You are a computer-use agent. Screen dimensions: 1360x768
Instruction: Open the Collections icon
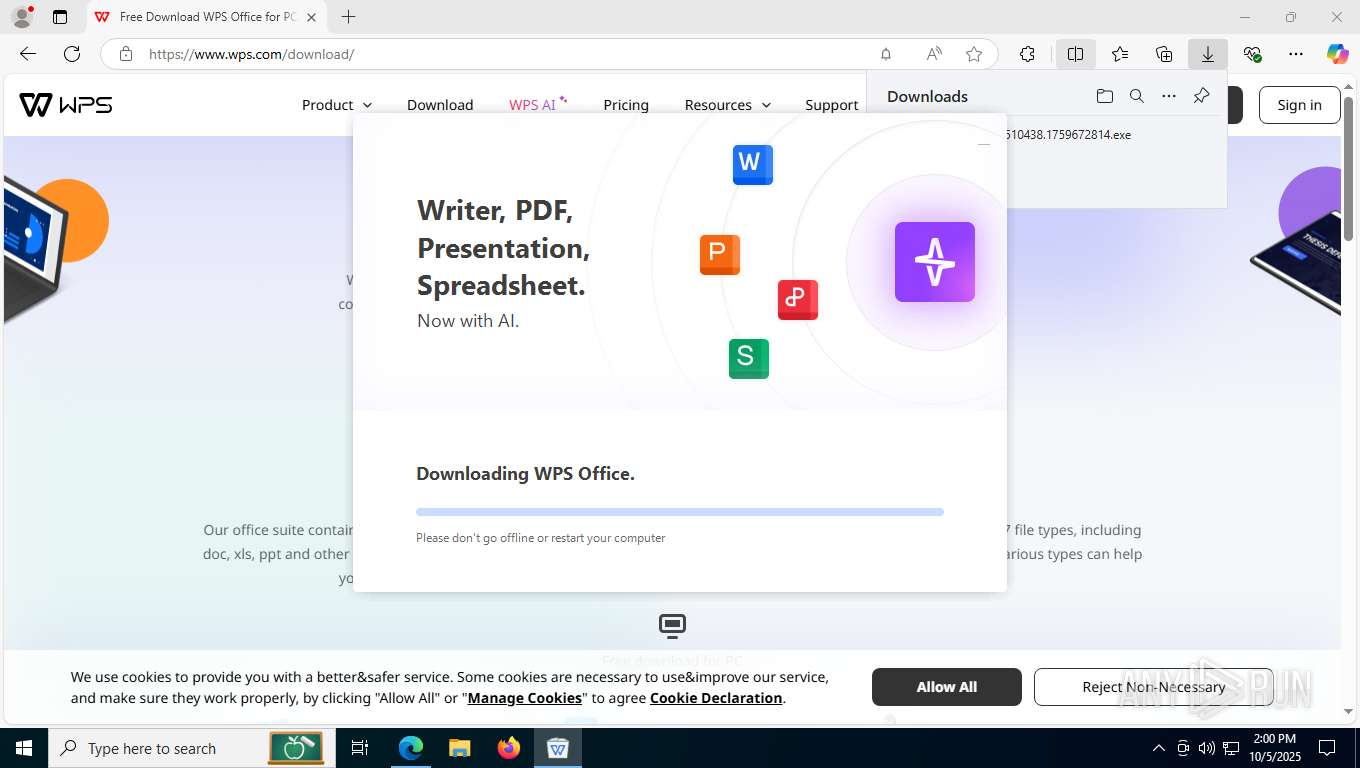point(1164,54)
